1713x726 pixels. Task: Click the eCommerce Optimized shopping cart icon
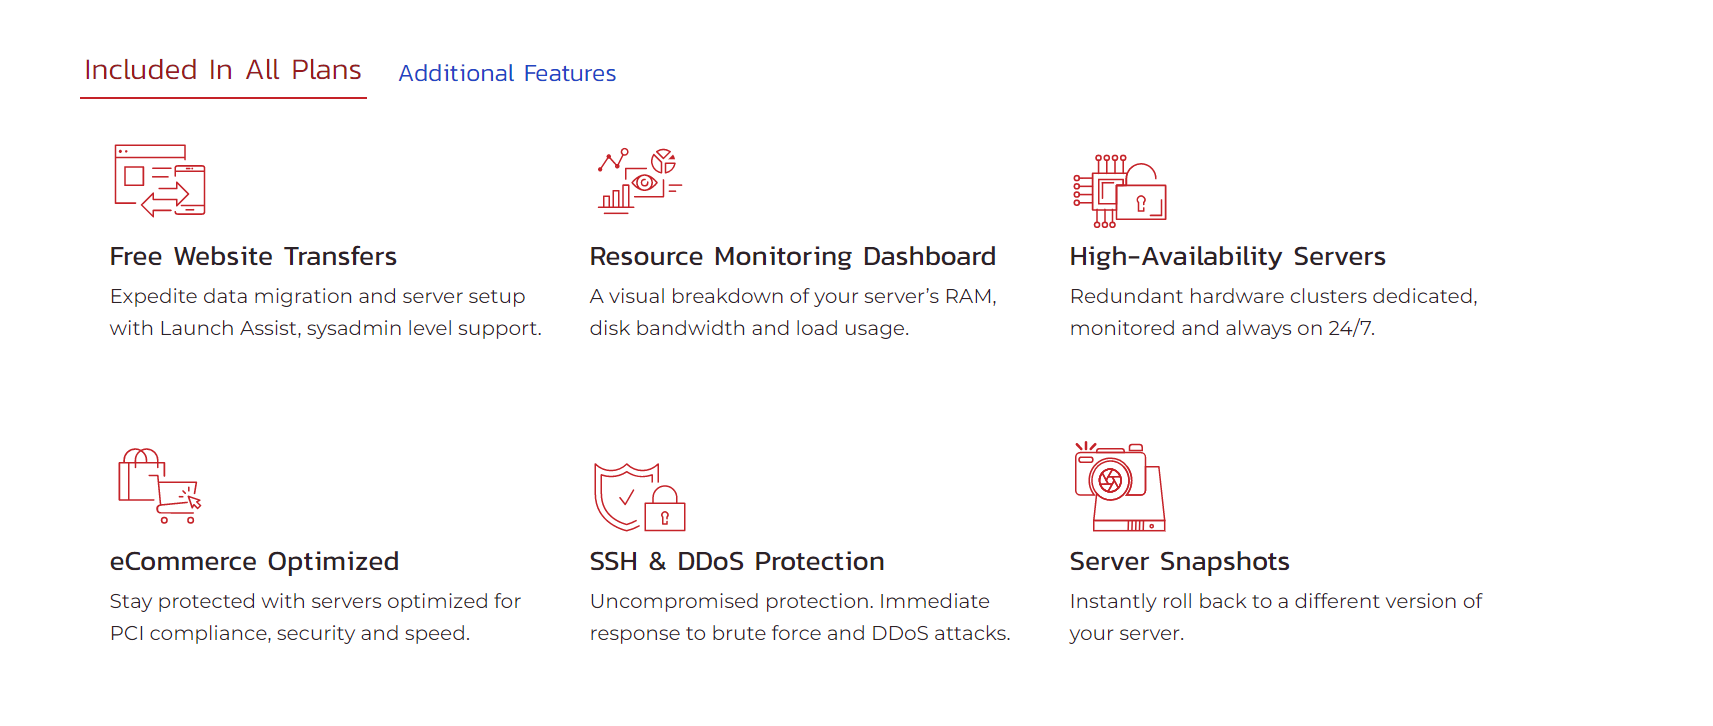click(x=160, y=486)
